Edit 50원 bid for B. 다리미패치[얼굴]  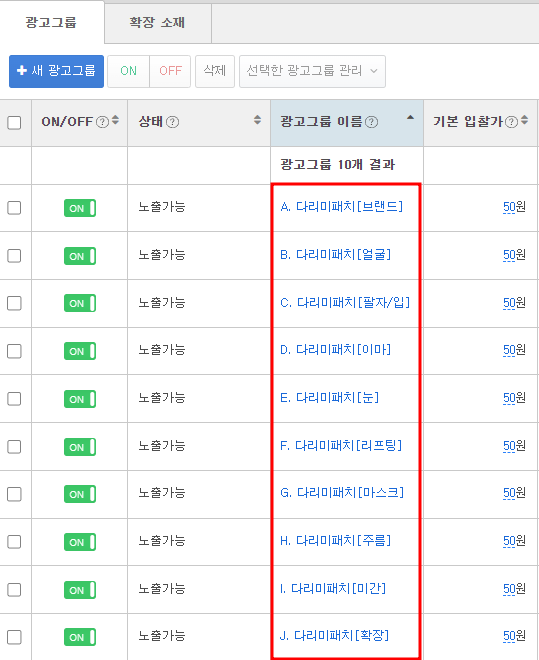point(514,255)
